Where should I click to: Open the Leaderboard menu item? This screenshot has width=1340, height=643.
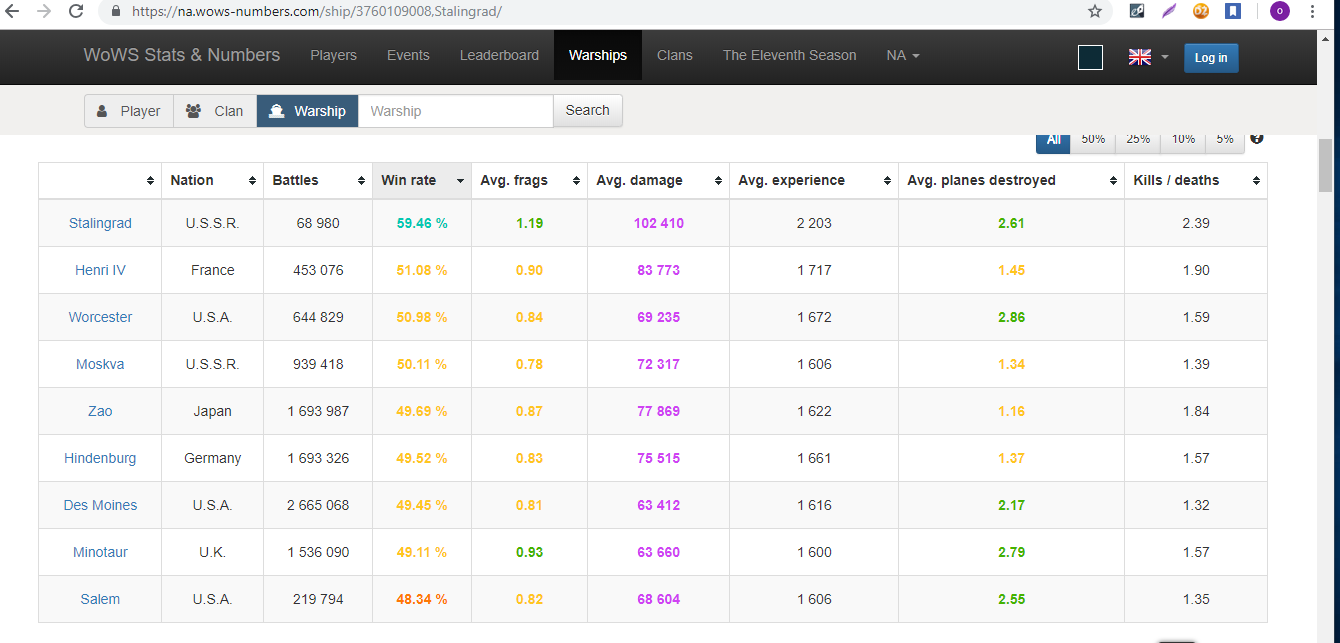click(x=499, y=55)
